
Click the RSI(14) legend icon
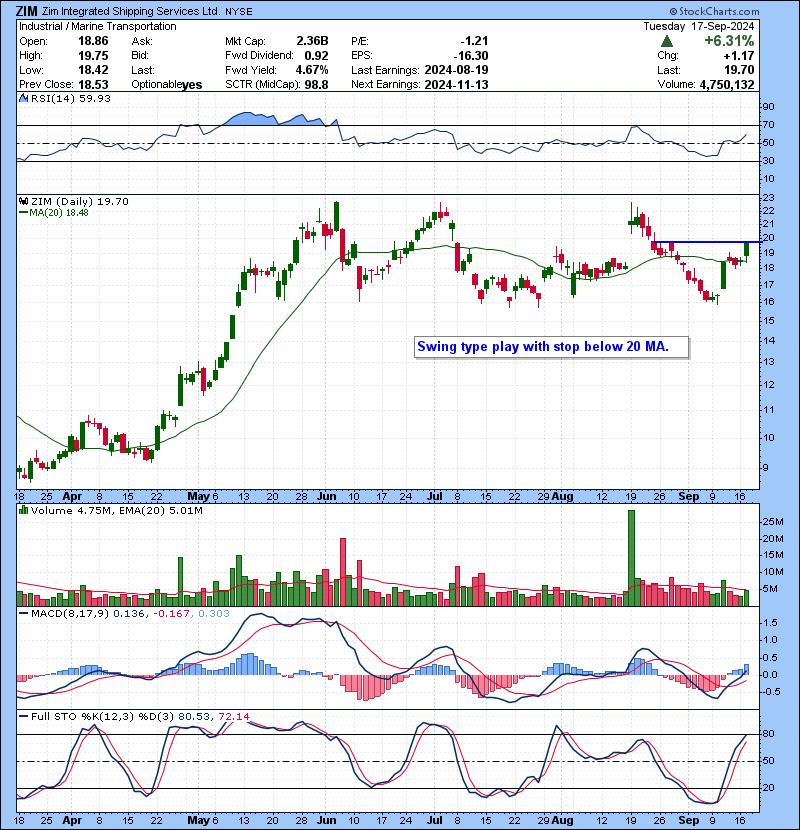point(24,98)
